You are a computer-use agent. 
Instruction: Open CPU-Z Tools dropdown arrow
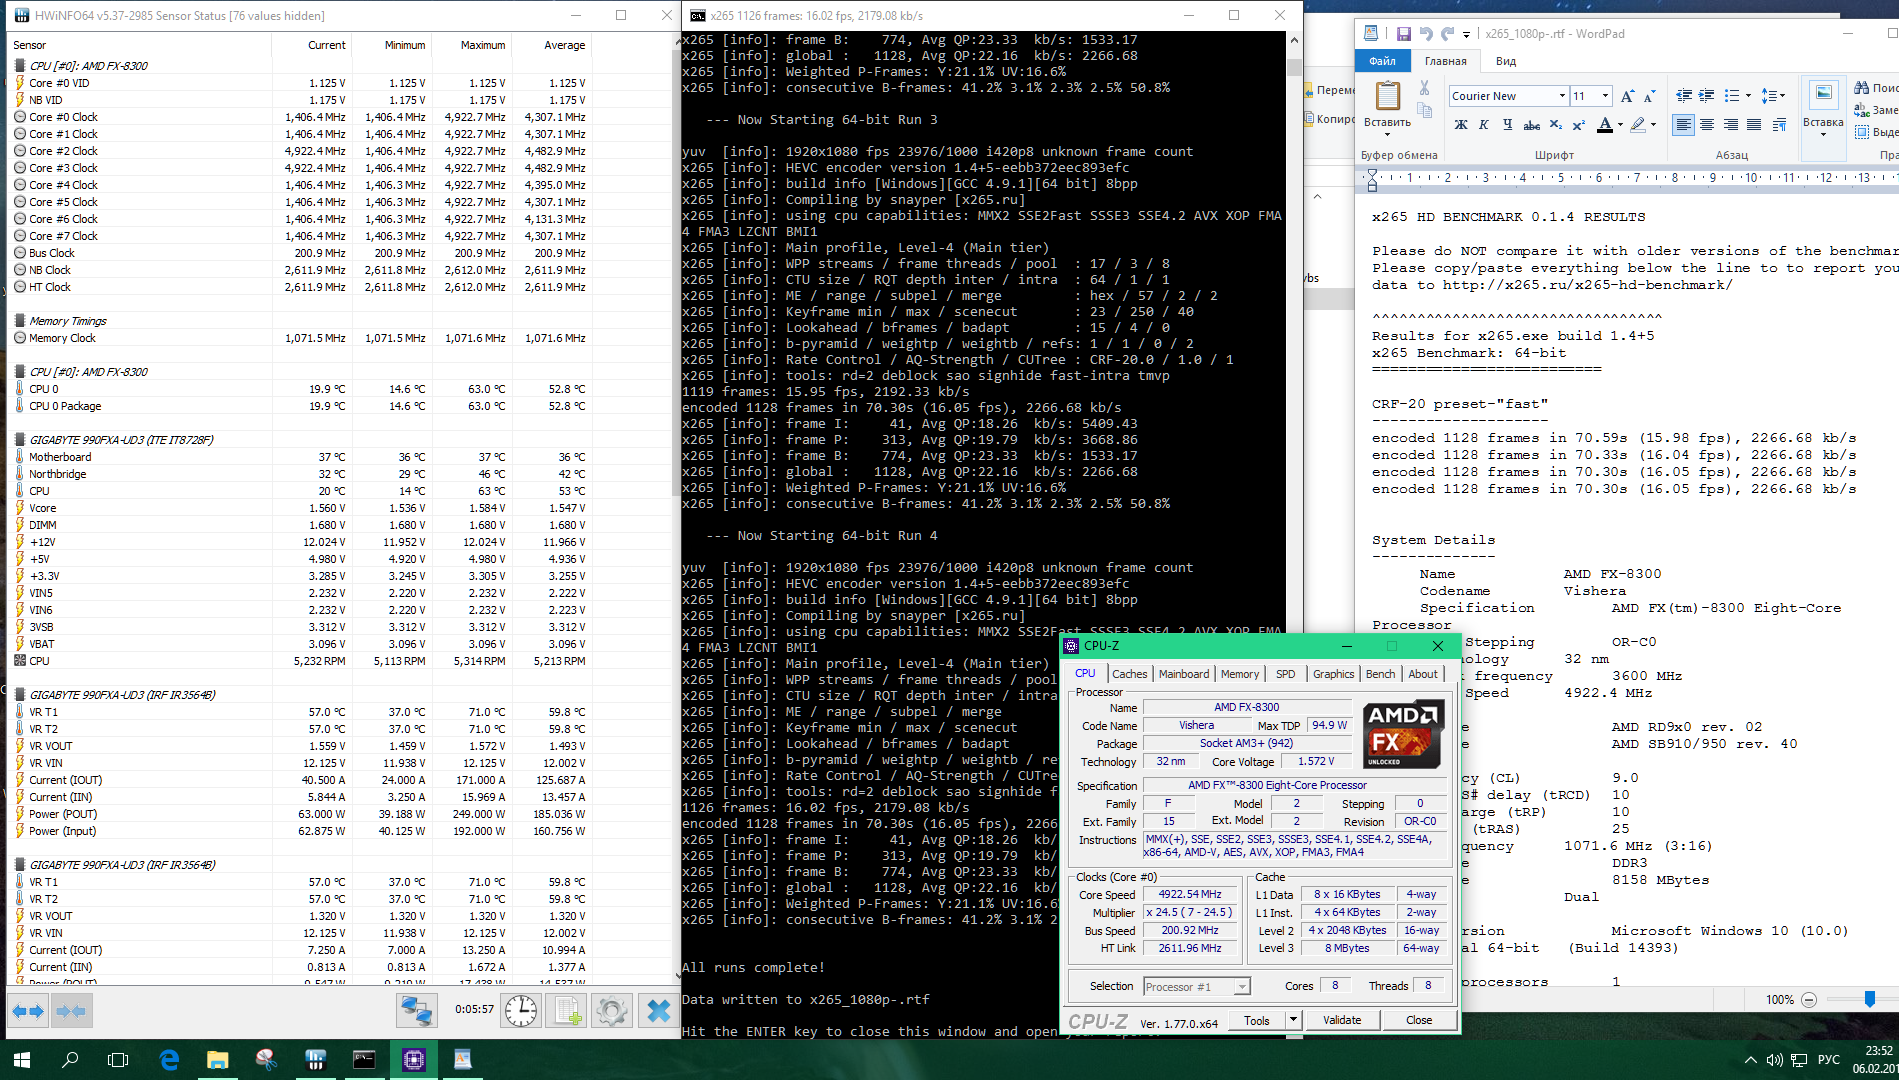pos(1293,1020)
